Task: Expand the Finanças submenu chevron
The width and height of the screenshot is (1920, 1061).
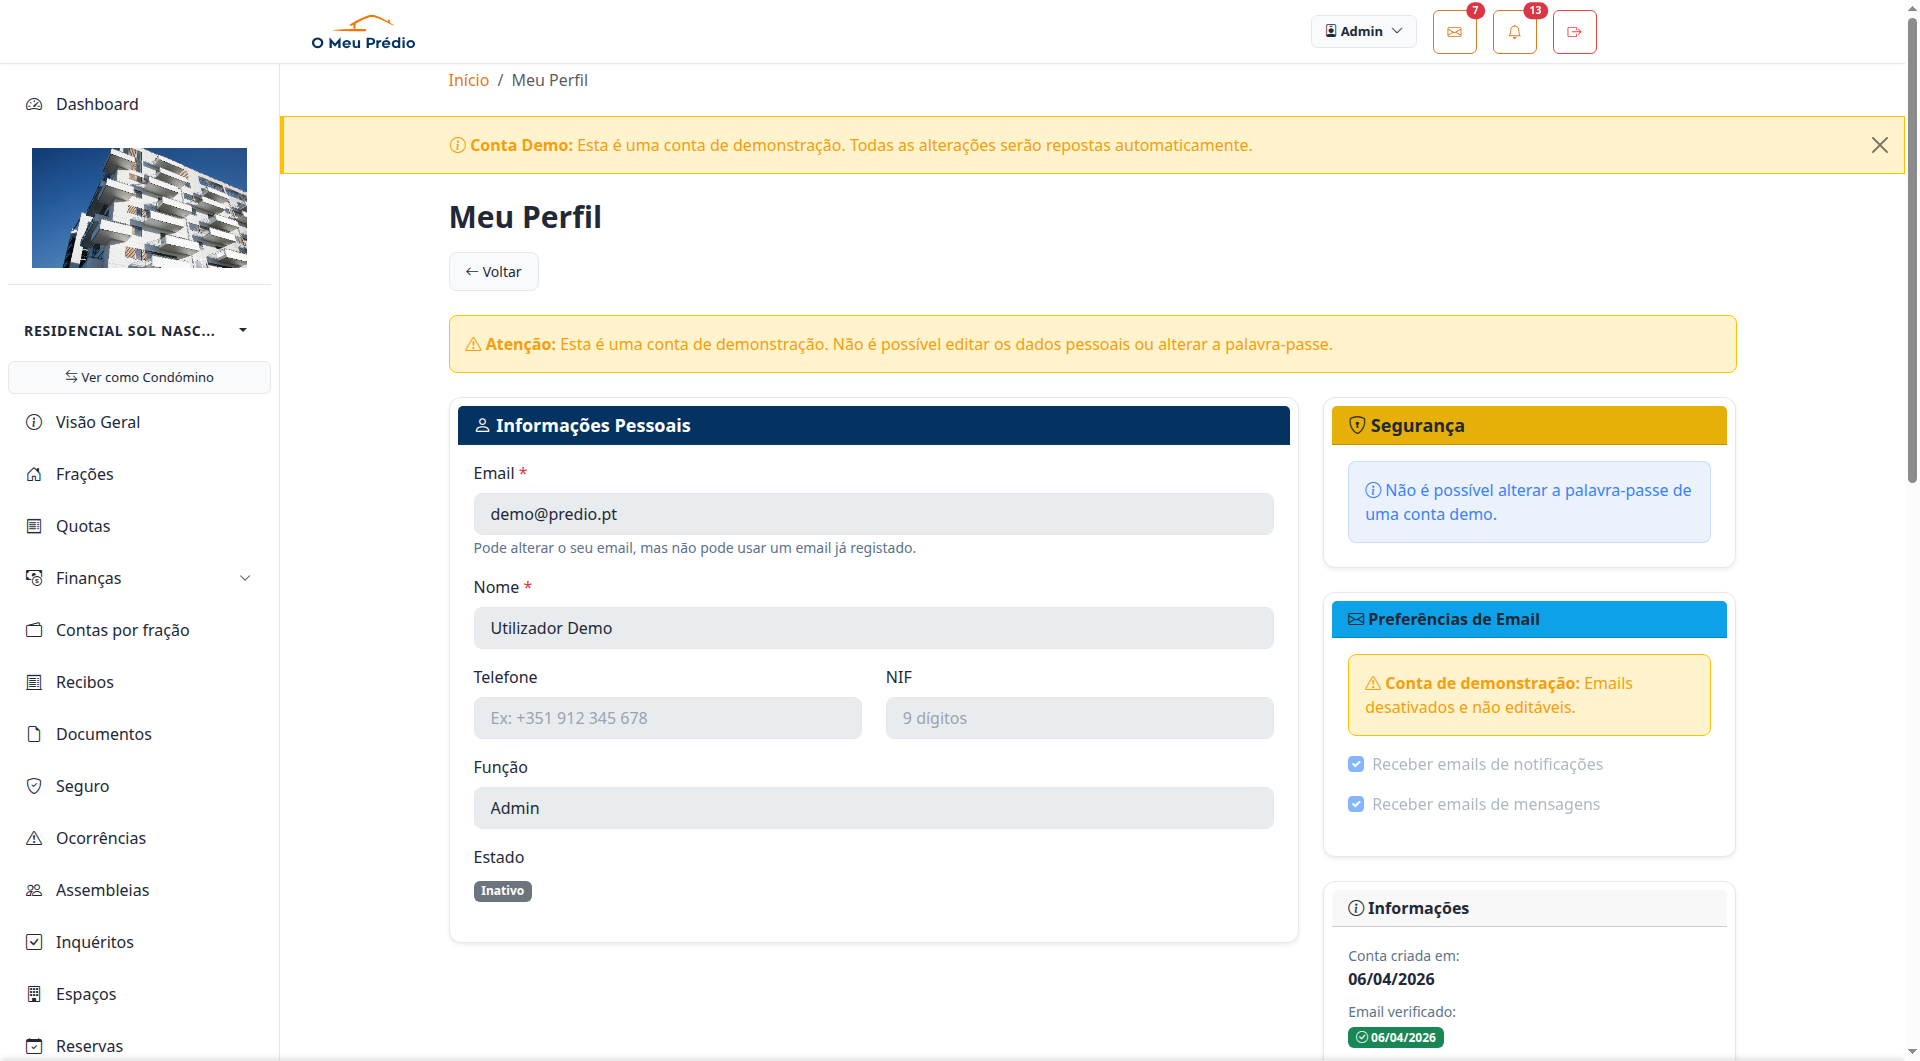Action: tap(245, 578)
